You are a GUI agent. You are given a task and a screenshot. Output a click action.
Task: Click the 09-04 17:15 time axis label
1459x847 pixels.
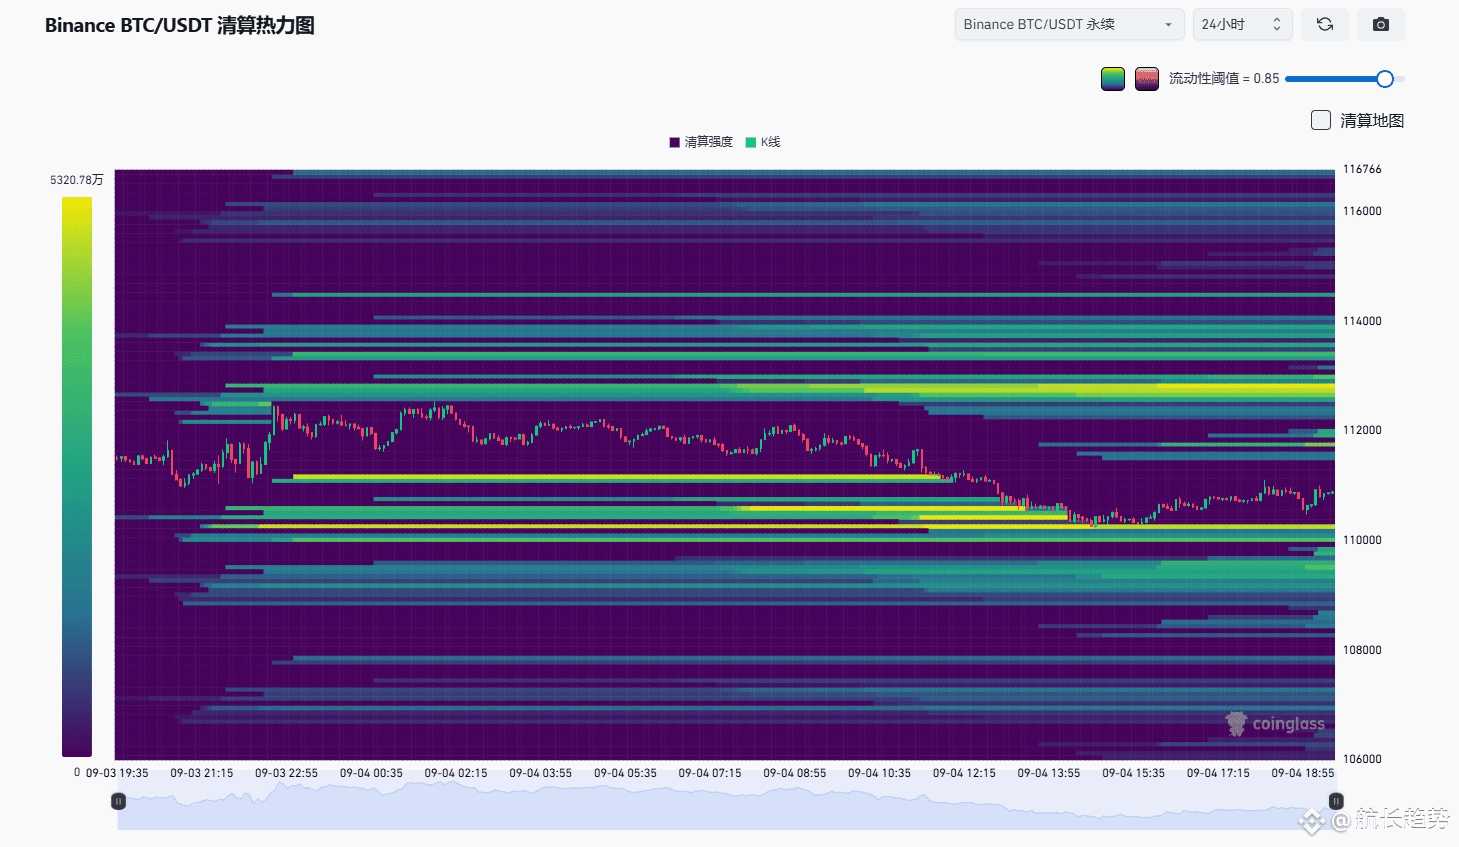[x=1218, y=773]
